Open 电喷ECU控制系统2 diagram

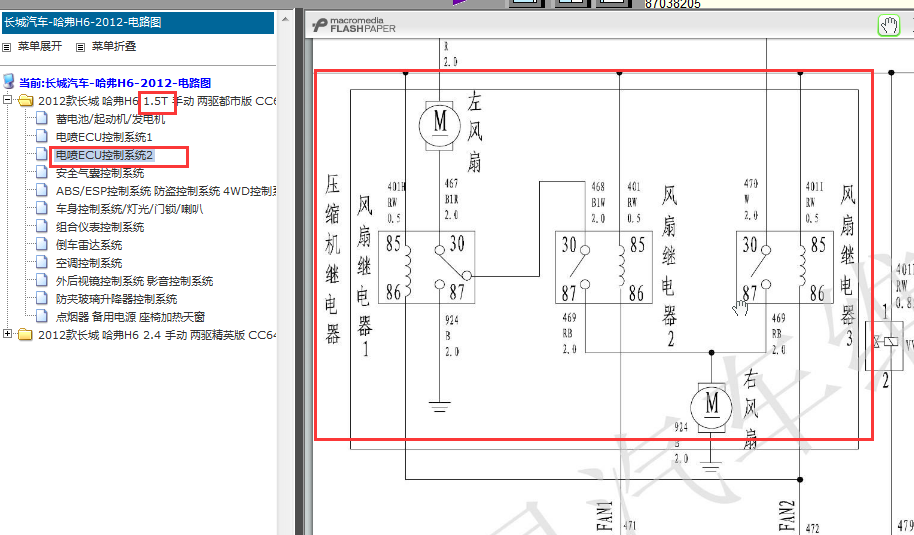click(x=104, y=155)
